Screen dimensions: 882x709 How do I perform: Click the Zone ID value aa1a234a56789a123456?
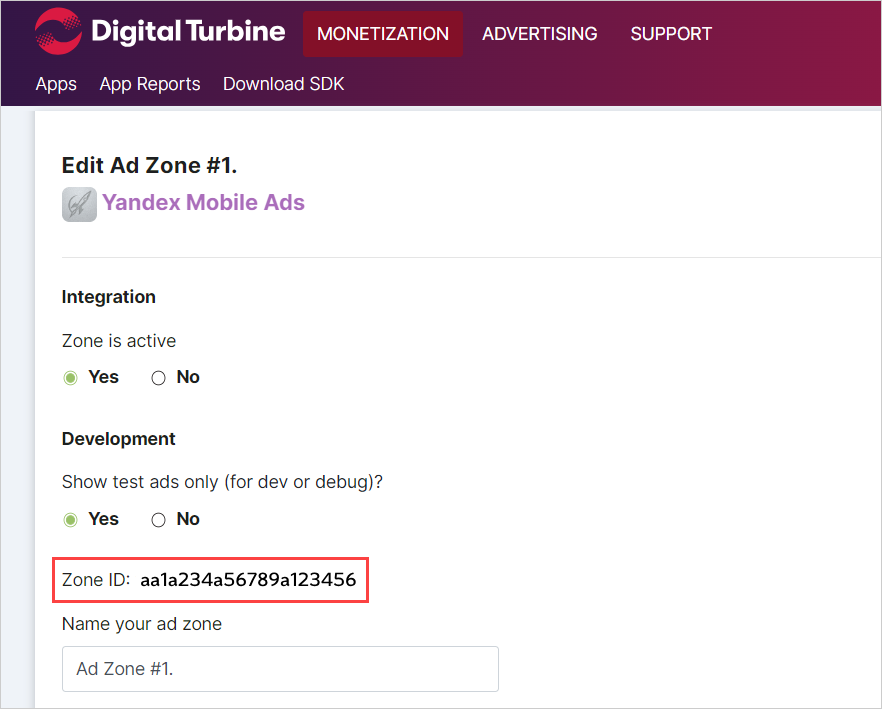(x=248, y=580)
